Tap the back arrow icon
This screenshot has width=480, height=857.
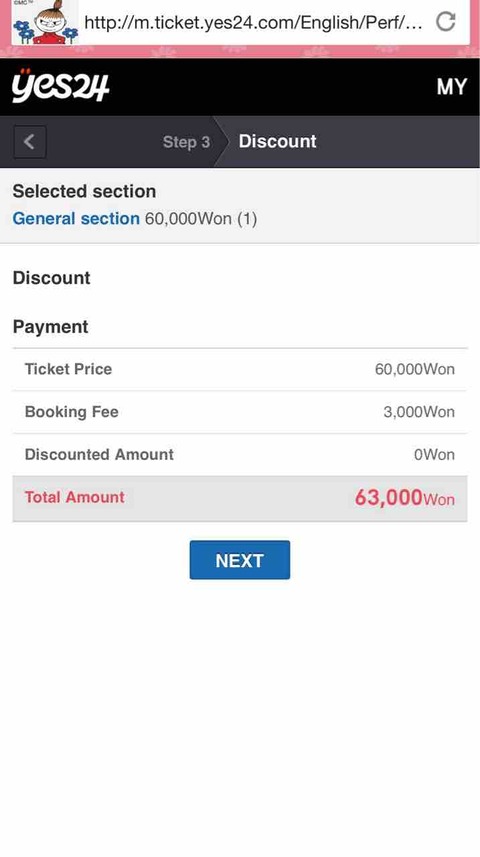pyautogui.click(x=30, y=142)
